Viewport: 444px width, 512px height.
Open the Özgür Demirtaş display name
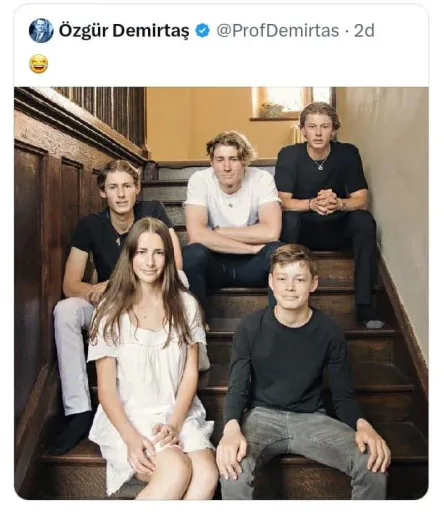pyautogui.click(x=124, y=31)
